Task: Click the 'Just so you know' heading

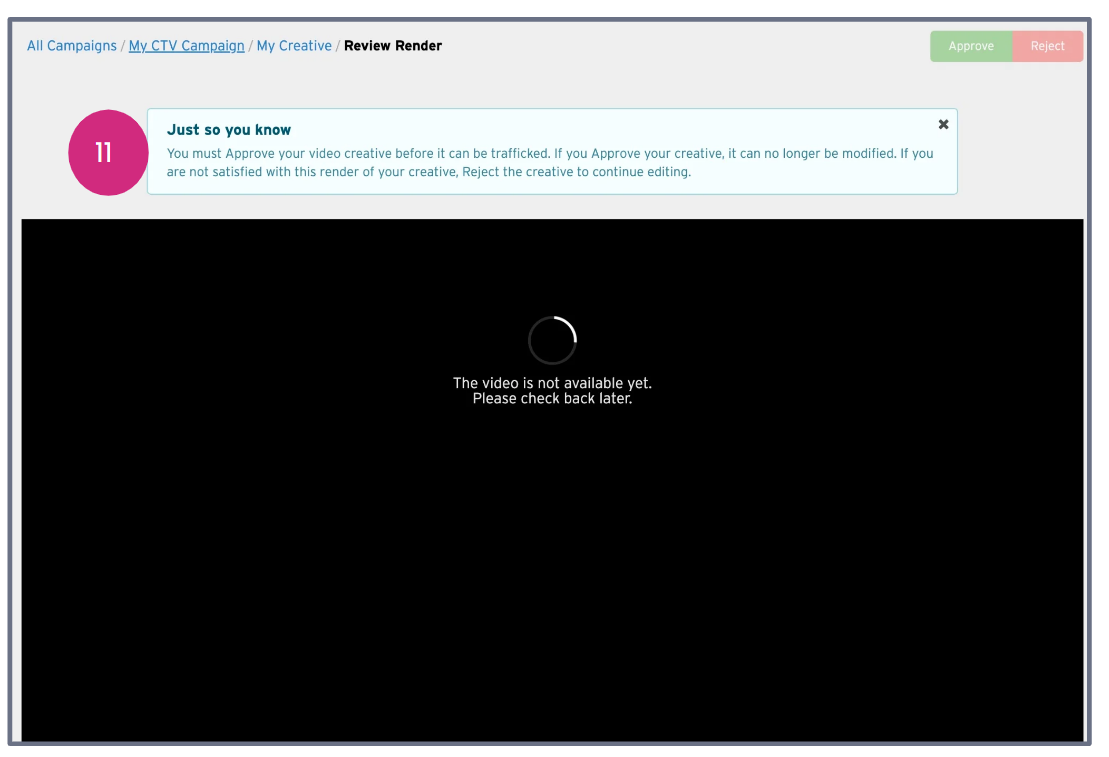Action: [x=229, y=130]
